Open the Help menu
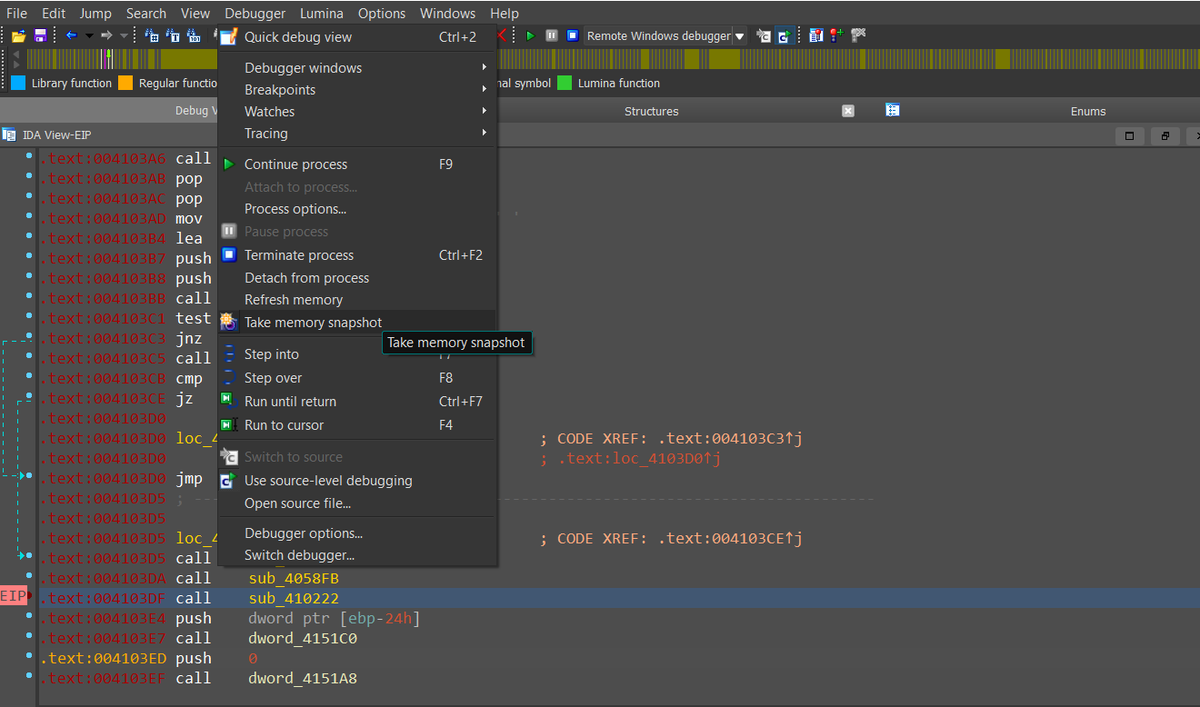Viewport: 1200px width, 707px height. tap(505, 13)
